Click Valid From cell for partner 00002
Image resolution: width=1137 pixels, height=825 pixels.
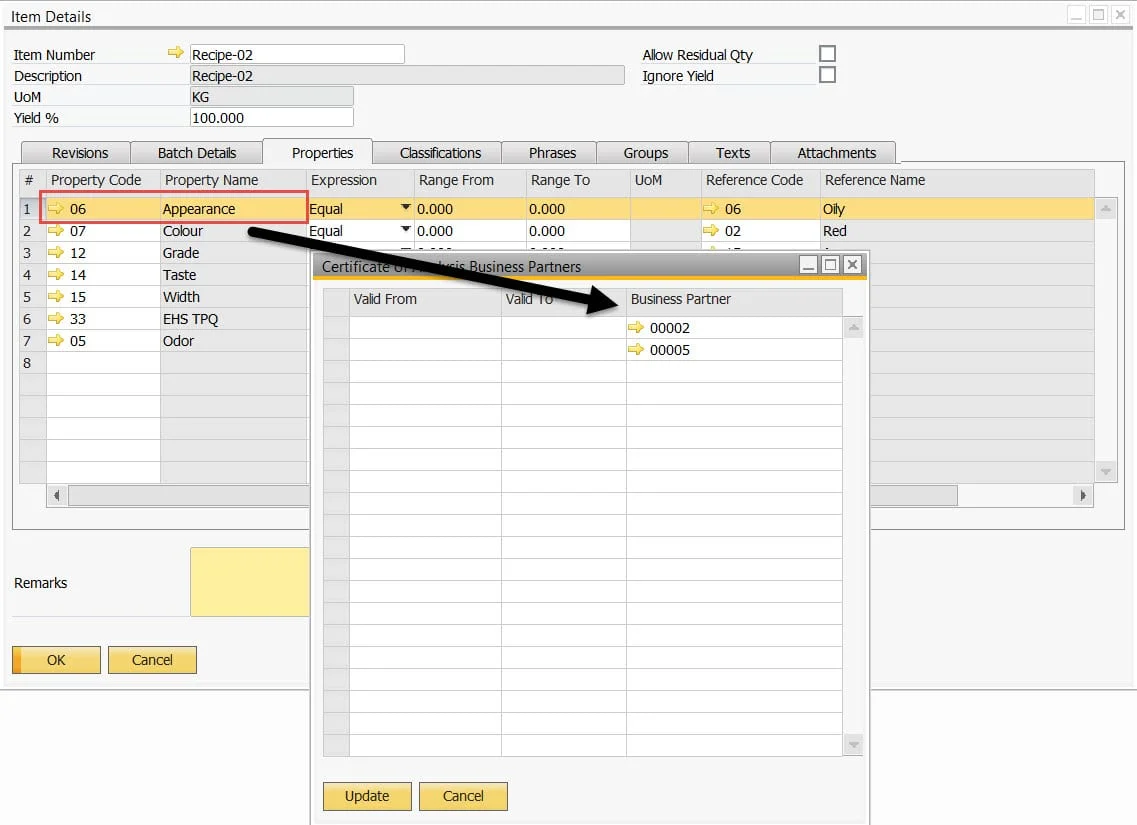tap(425, 328)
